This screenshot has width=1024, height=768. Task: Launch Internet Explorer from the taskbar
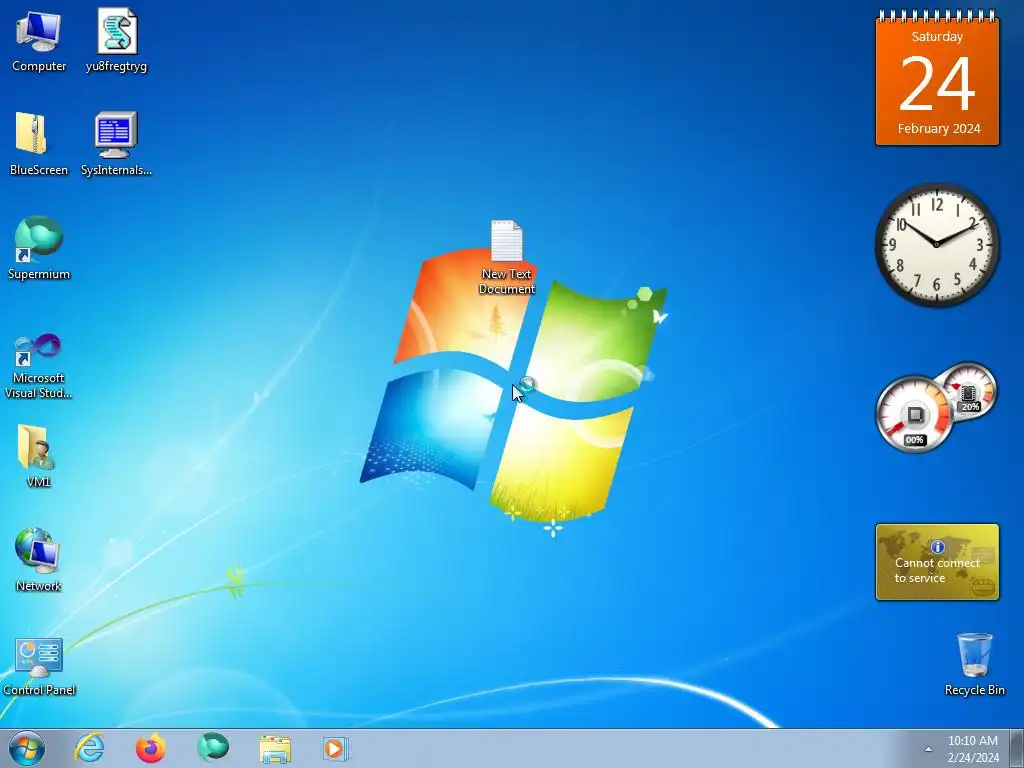coord(89,748)
